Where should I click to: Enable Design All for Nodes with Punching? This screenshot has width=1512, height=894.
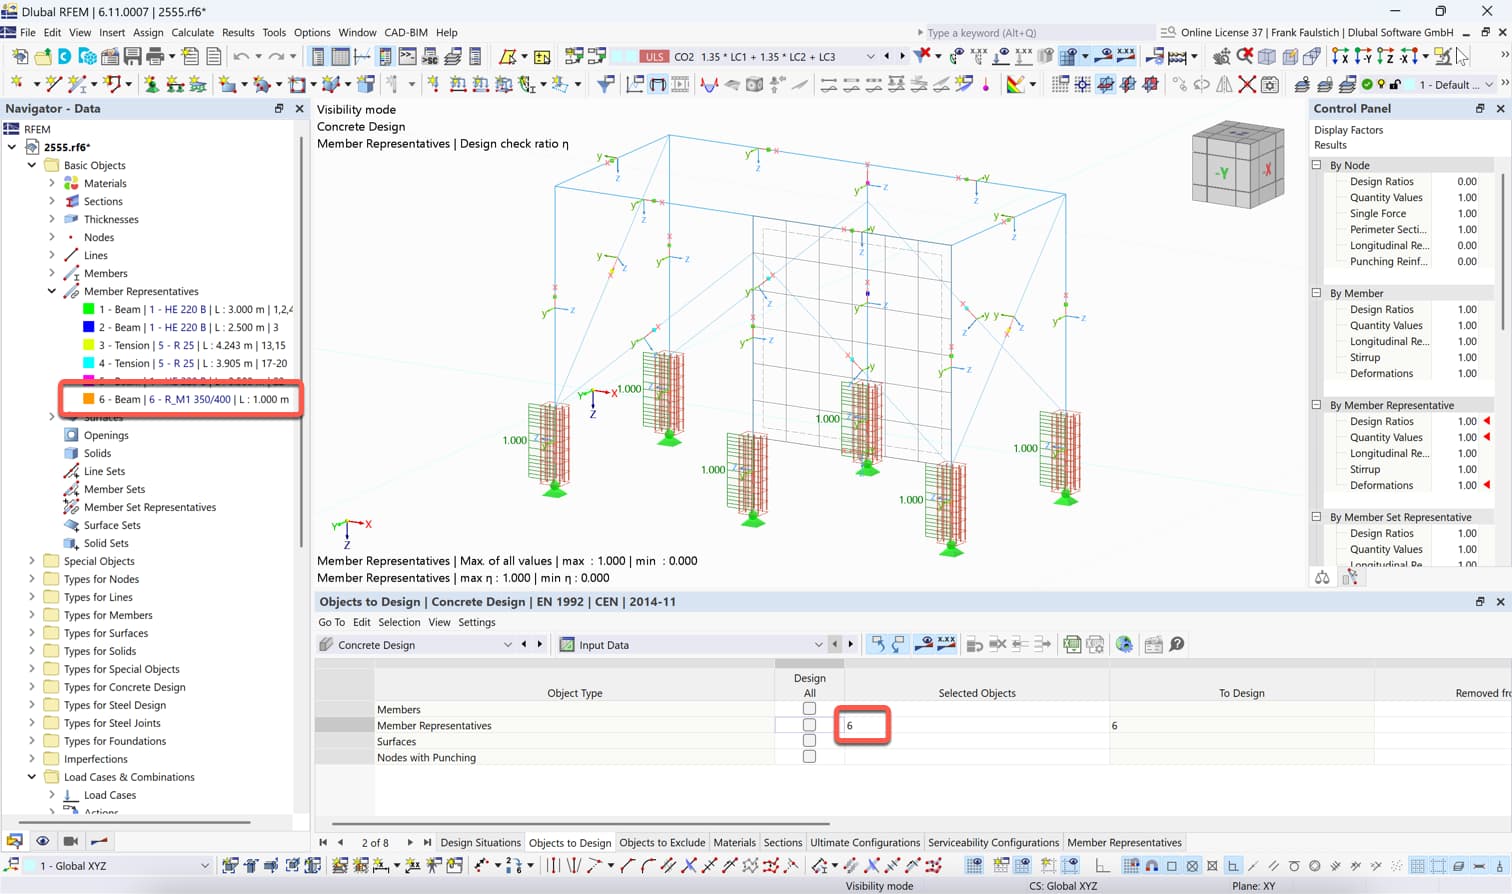pyautogui.click(x=809, y=757)
